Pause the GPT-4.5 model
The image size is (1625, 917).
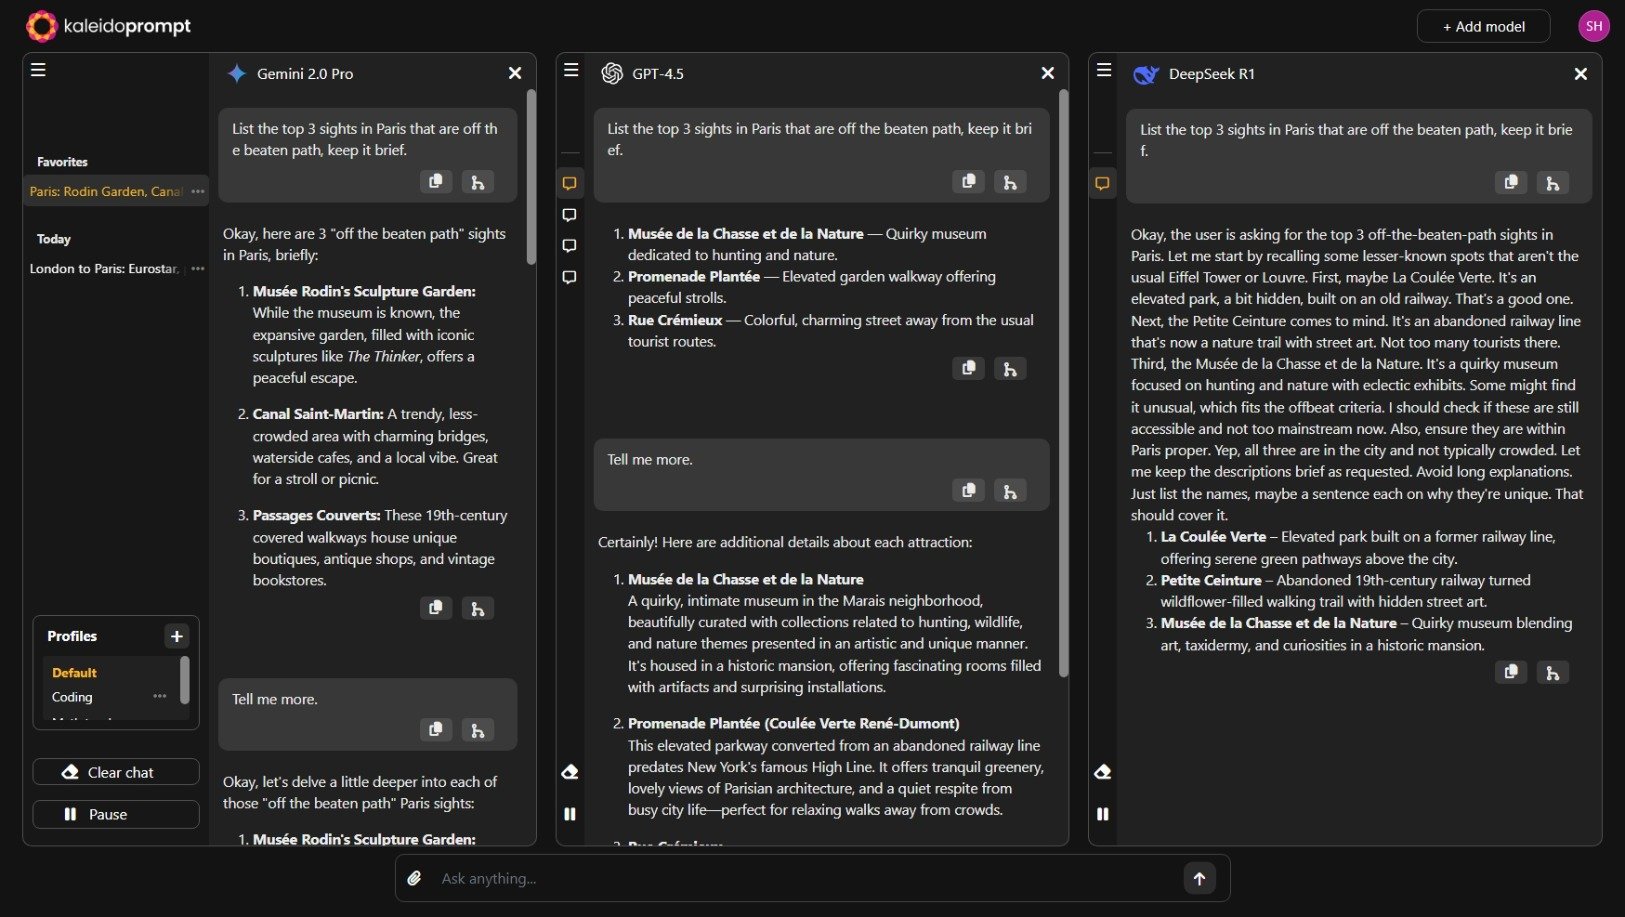(x=570, y=814)
